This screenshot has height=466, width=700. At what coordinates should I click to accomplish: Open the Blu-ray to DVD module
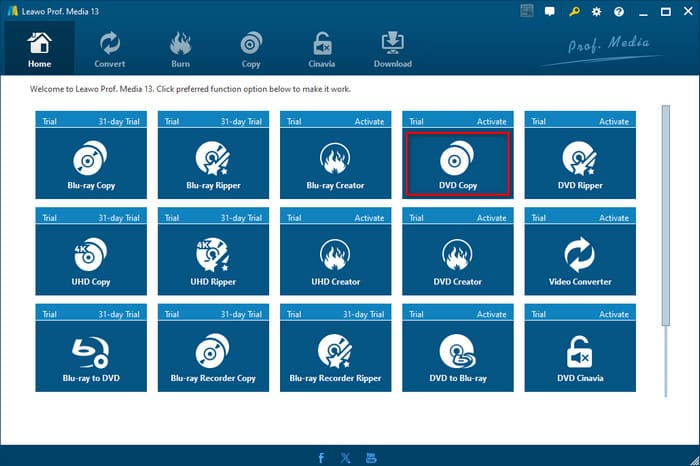(x=92, y=356)
